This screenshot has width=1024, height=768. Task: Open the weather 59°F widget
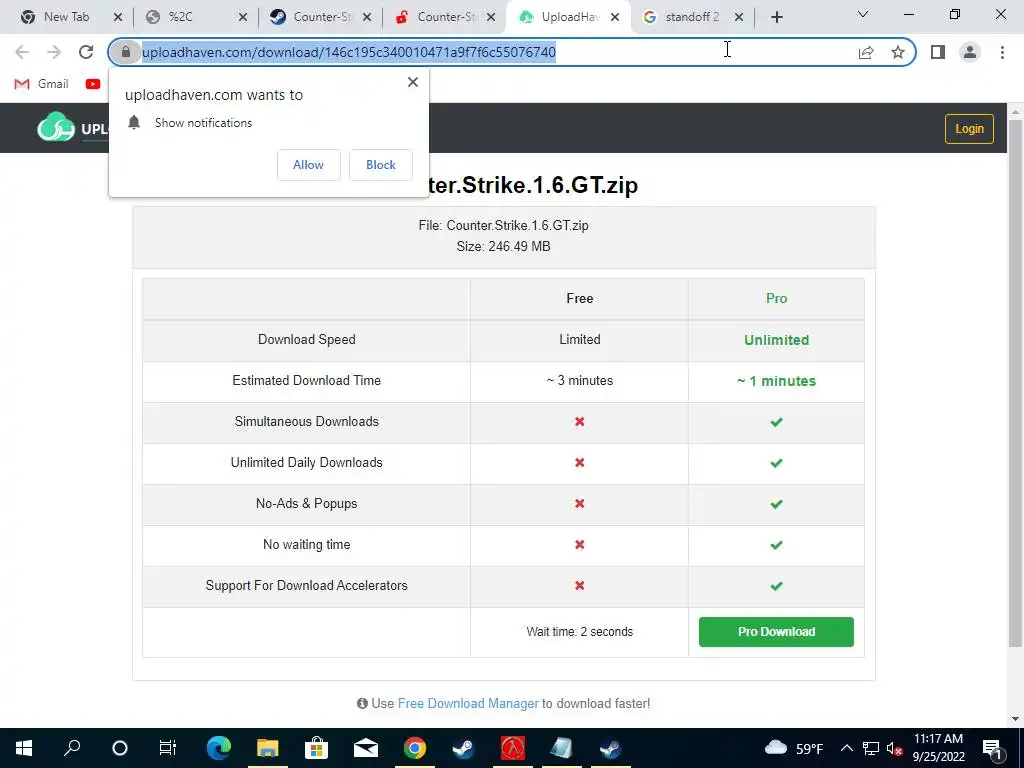coord(793,748)
